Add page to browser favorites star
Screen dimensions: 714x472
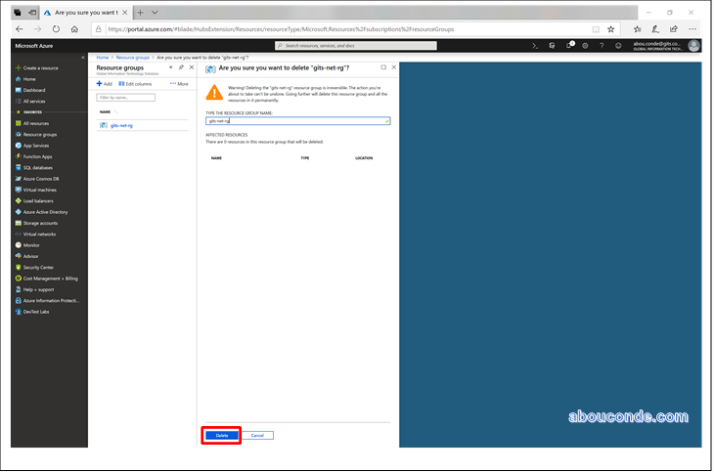click(x=611, y=29)
